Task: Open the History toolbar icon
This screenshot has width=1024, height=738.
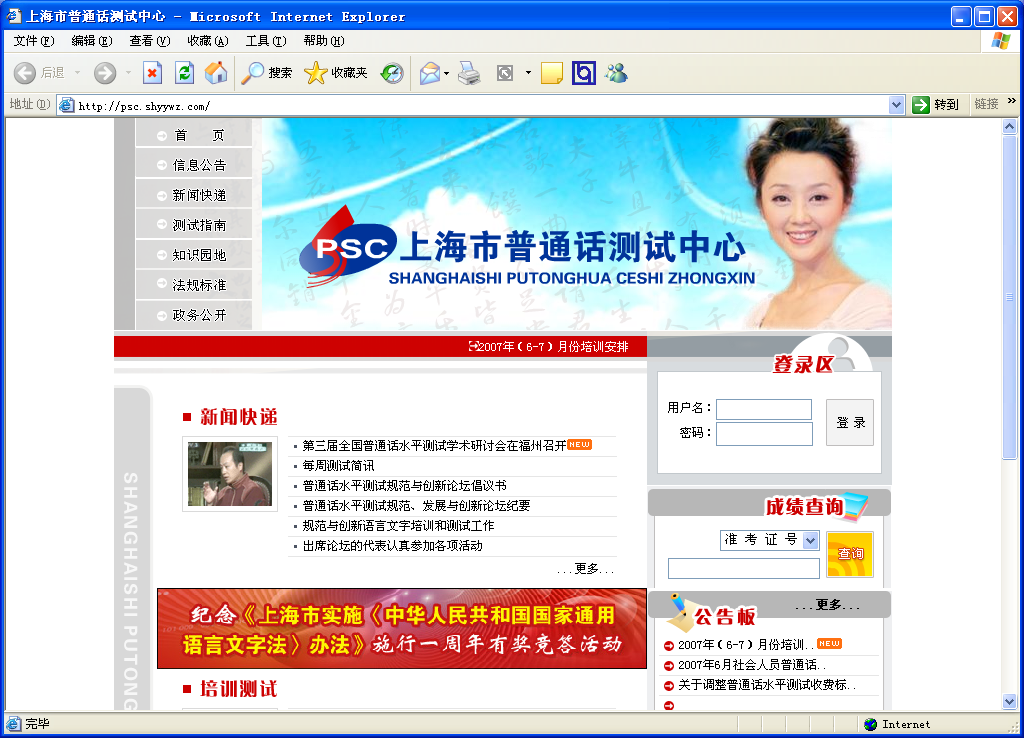Action: (391, 73)
